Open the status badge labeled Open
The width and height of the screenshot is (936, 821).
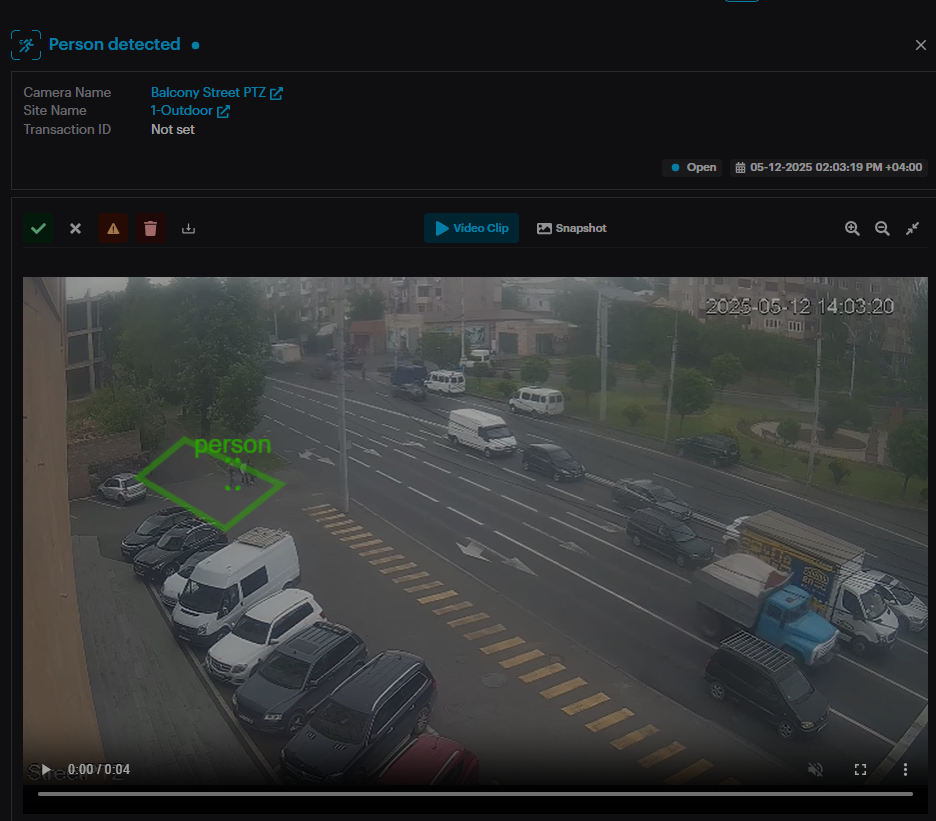(x=693, y=168)
